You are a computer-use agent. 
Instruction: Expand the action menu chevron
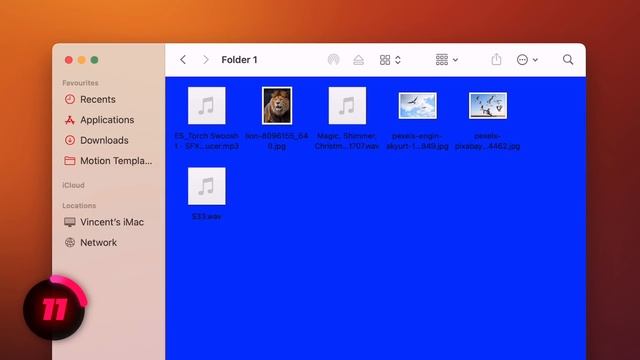(x=535, y=60)
